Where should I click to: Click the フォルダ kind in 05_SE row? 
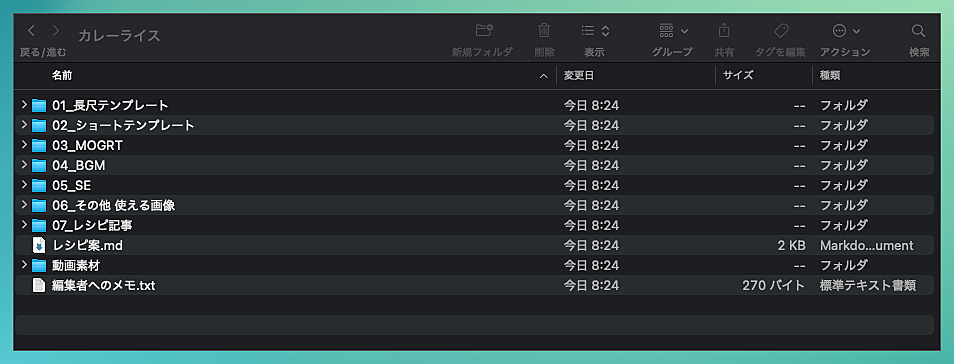pos(844,185)
